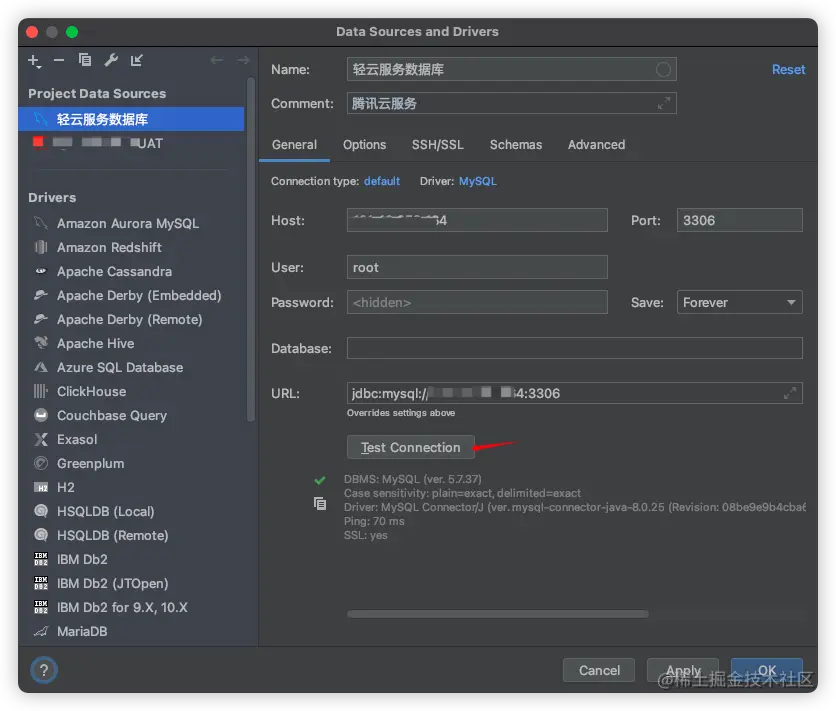
Task: Open the driver settings wrench icon
Action: tap(111, 60)
